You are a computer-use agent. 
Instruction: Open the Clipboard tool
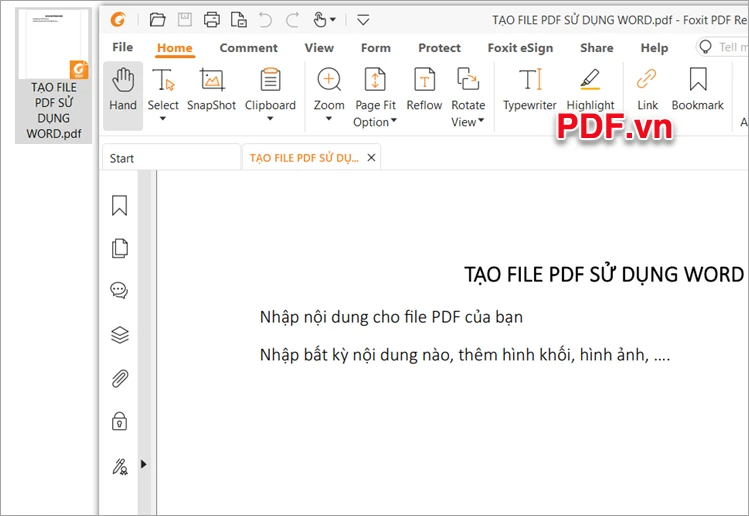(270, 89)
